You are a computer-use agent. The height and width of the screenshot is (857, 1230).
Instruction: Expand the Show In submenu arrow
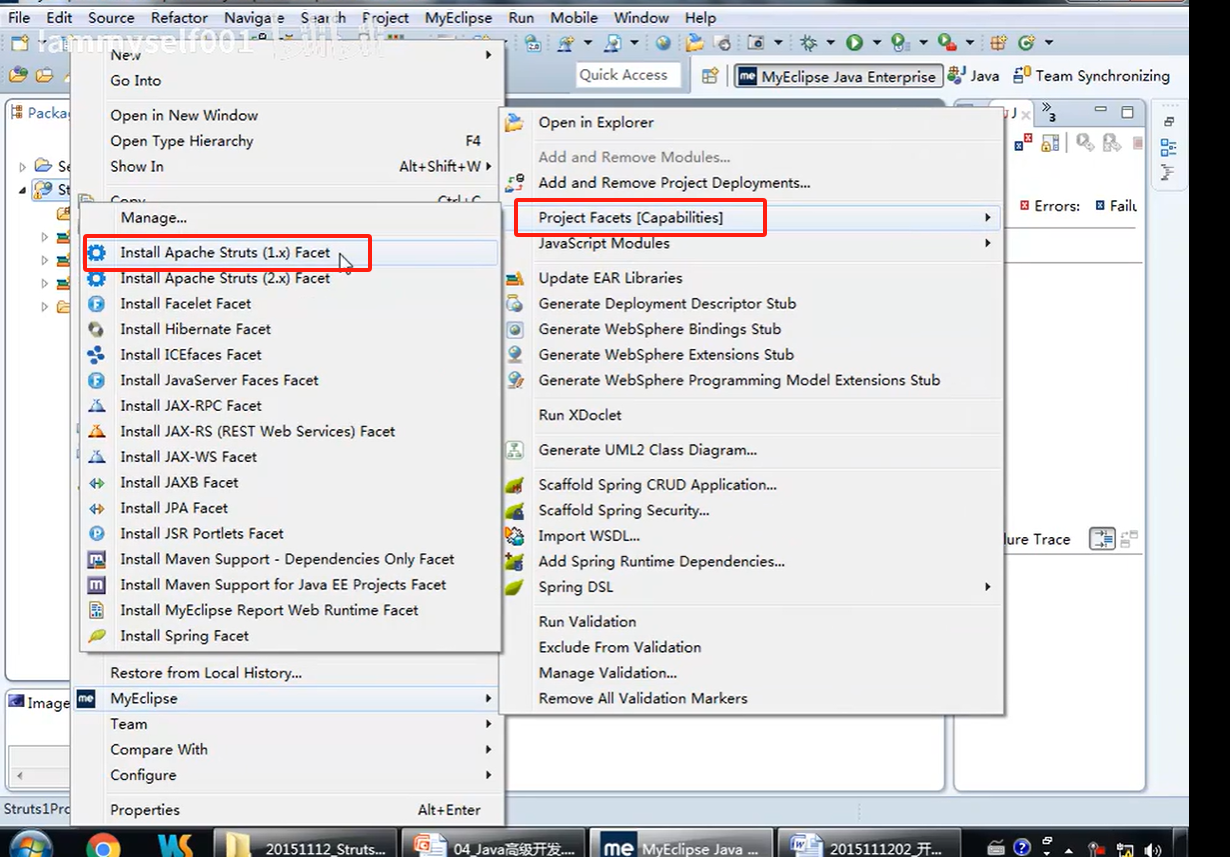[x=489, y=167]
